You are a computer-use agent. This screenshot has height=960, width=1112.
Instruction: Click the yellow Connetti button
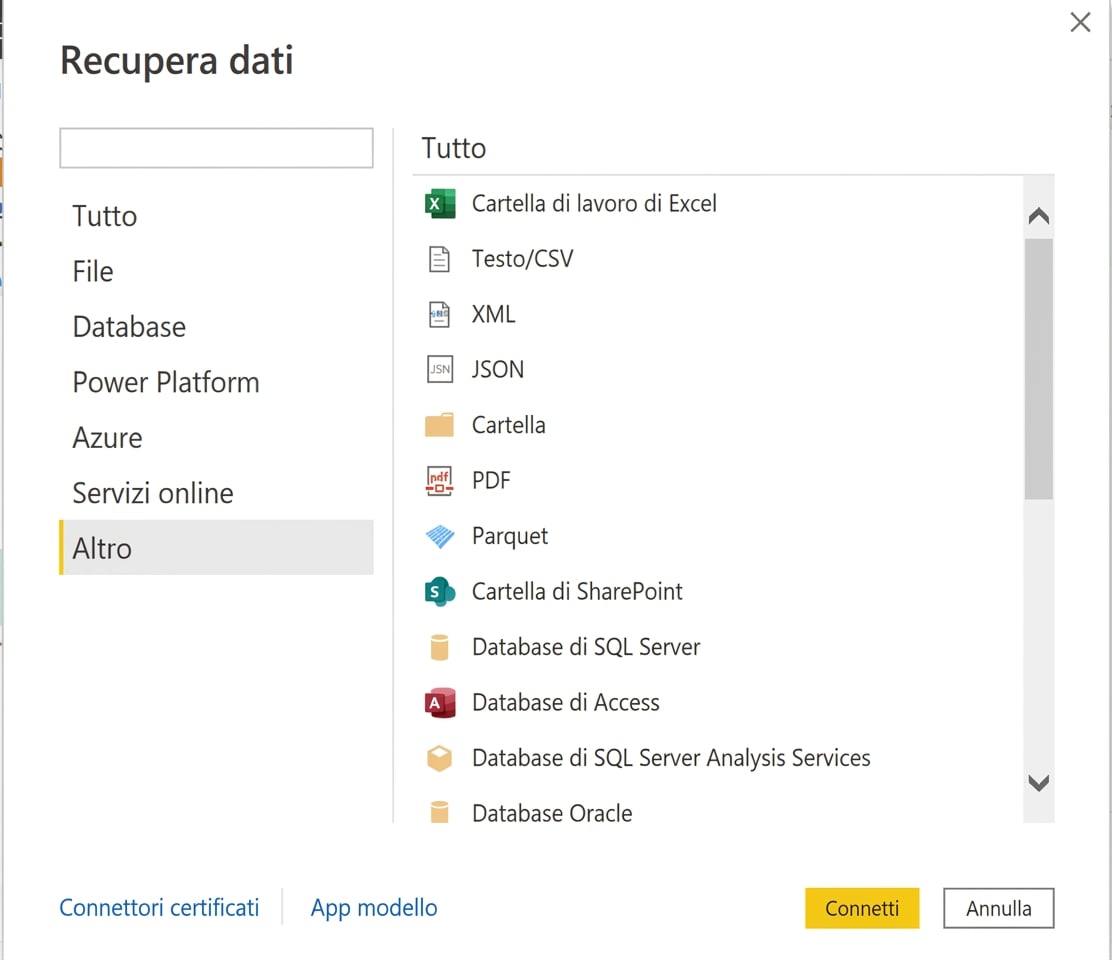(862, 908)
